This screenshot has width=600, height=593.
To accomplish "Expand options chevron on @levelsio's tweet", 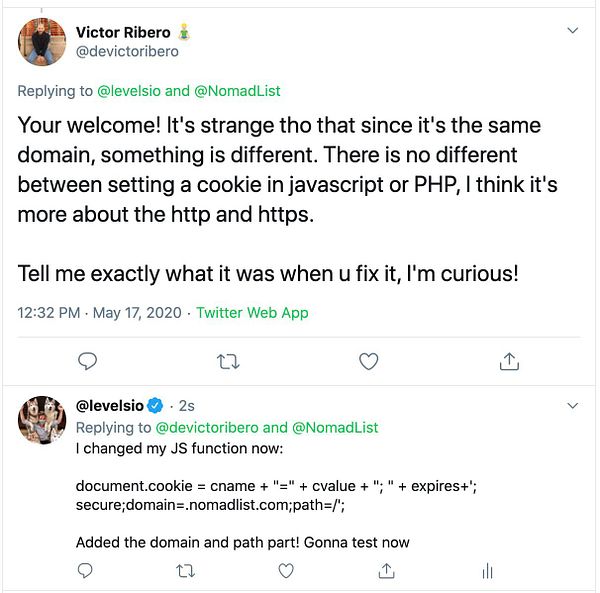I will [x=572, y=406].
